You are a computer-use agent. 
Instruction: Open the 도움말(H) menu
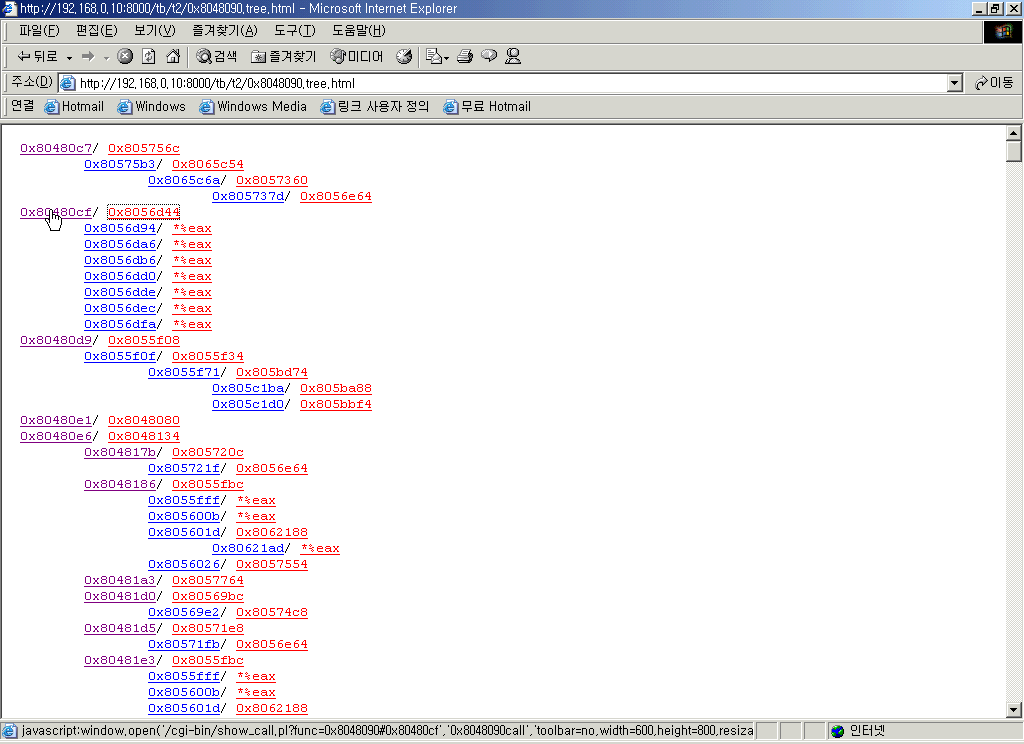359,31
